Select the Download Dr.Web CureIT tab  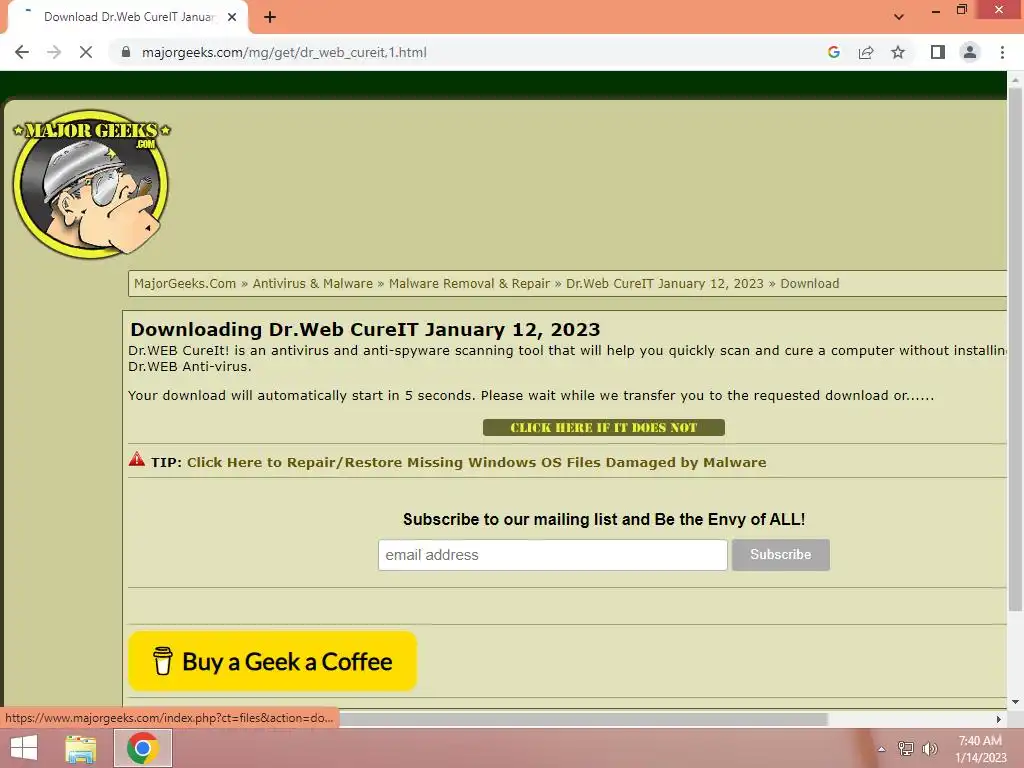tap(128, 17)
